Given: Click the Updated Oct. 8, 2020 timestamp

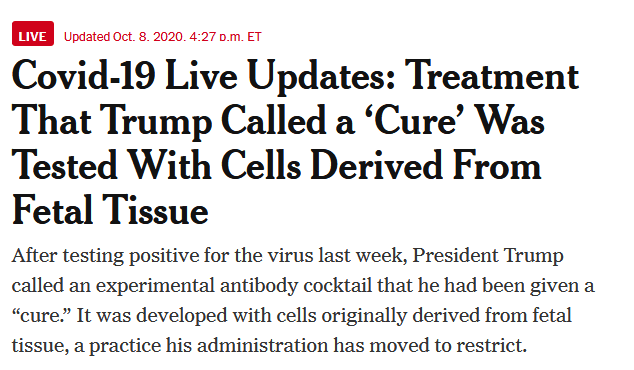Looking at the screenshot, I should click(x=163, y=37).
